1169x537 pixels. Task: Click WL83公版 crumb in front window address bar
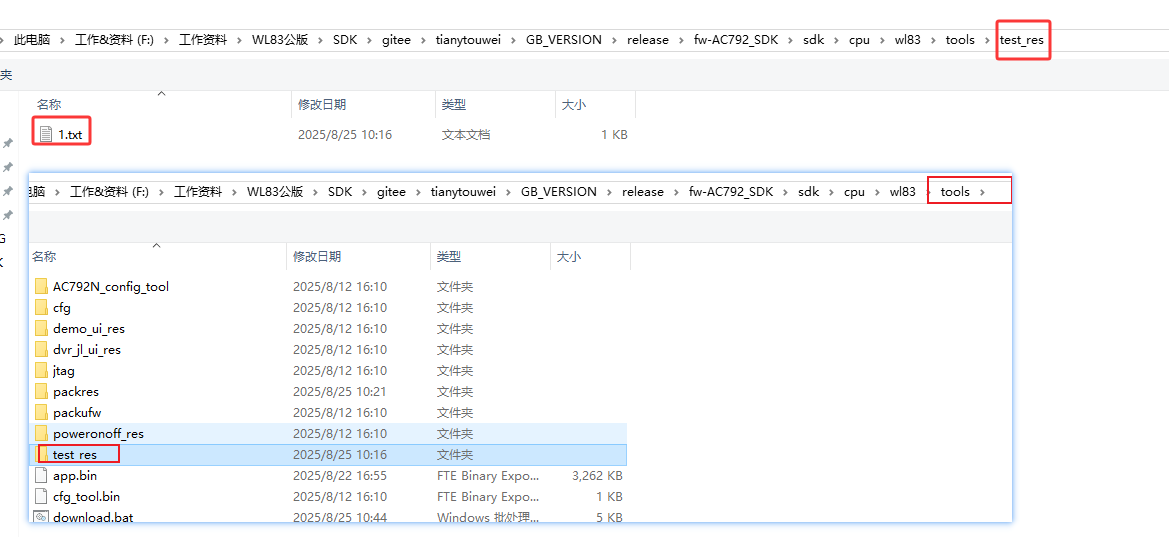coord(275,192)
